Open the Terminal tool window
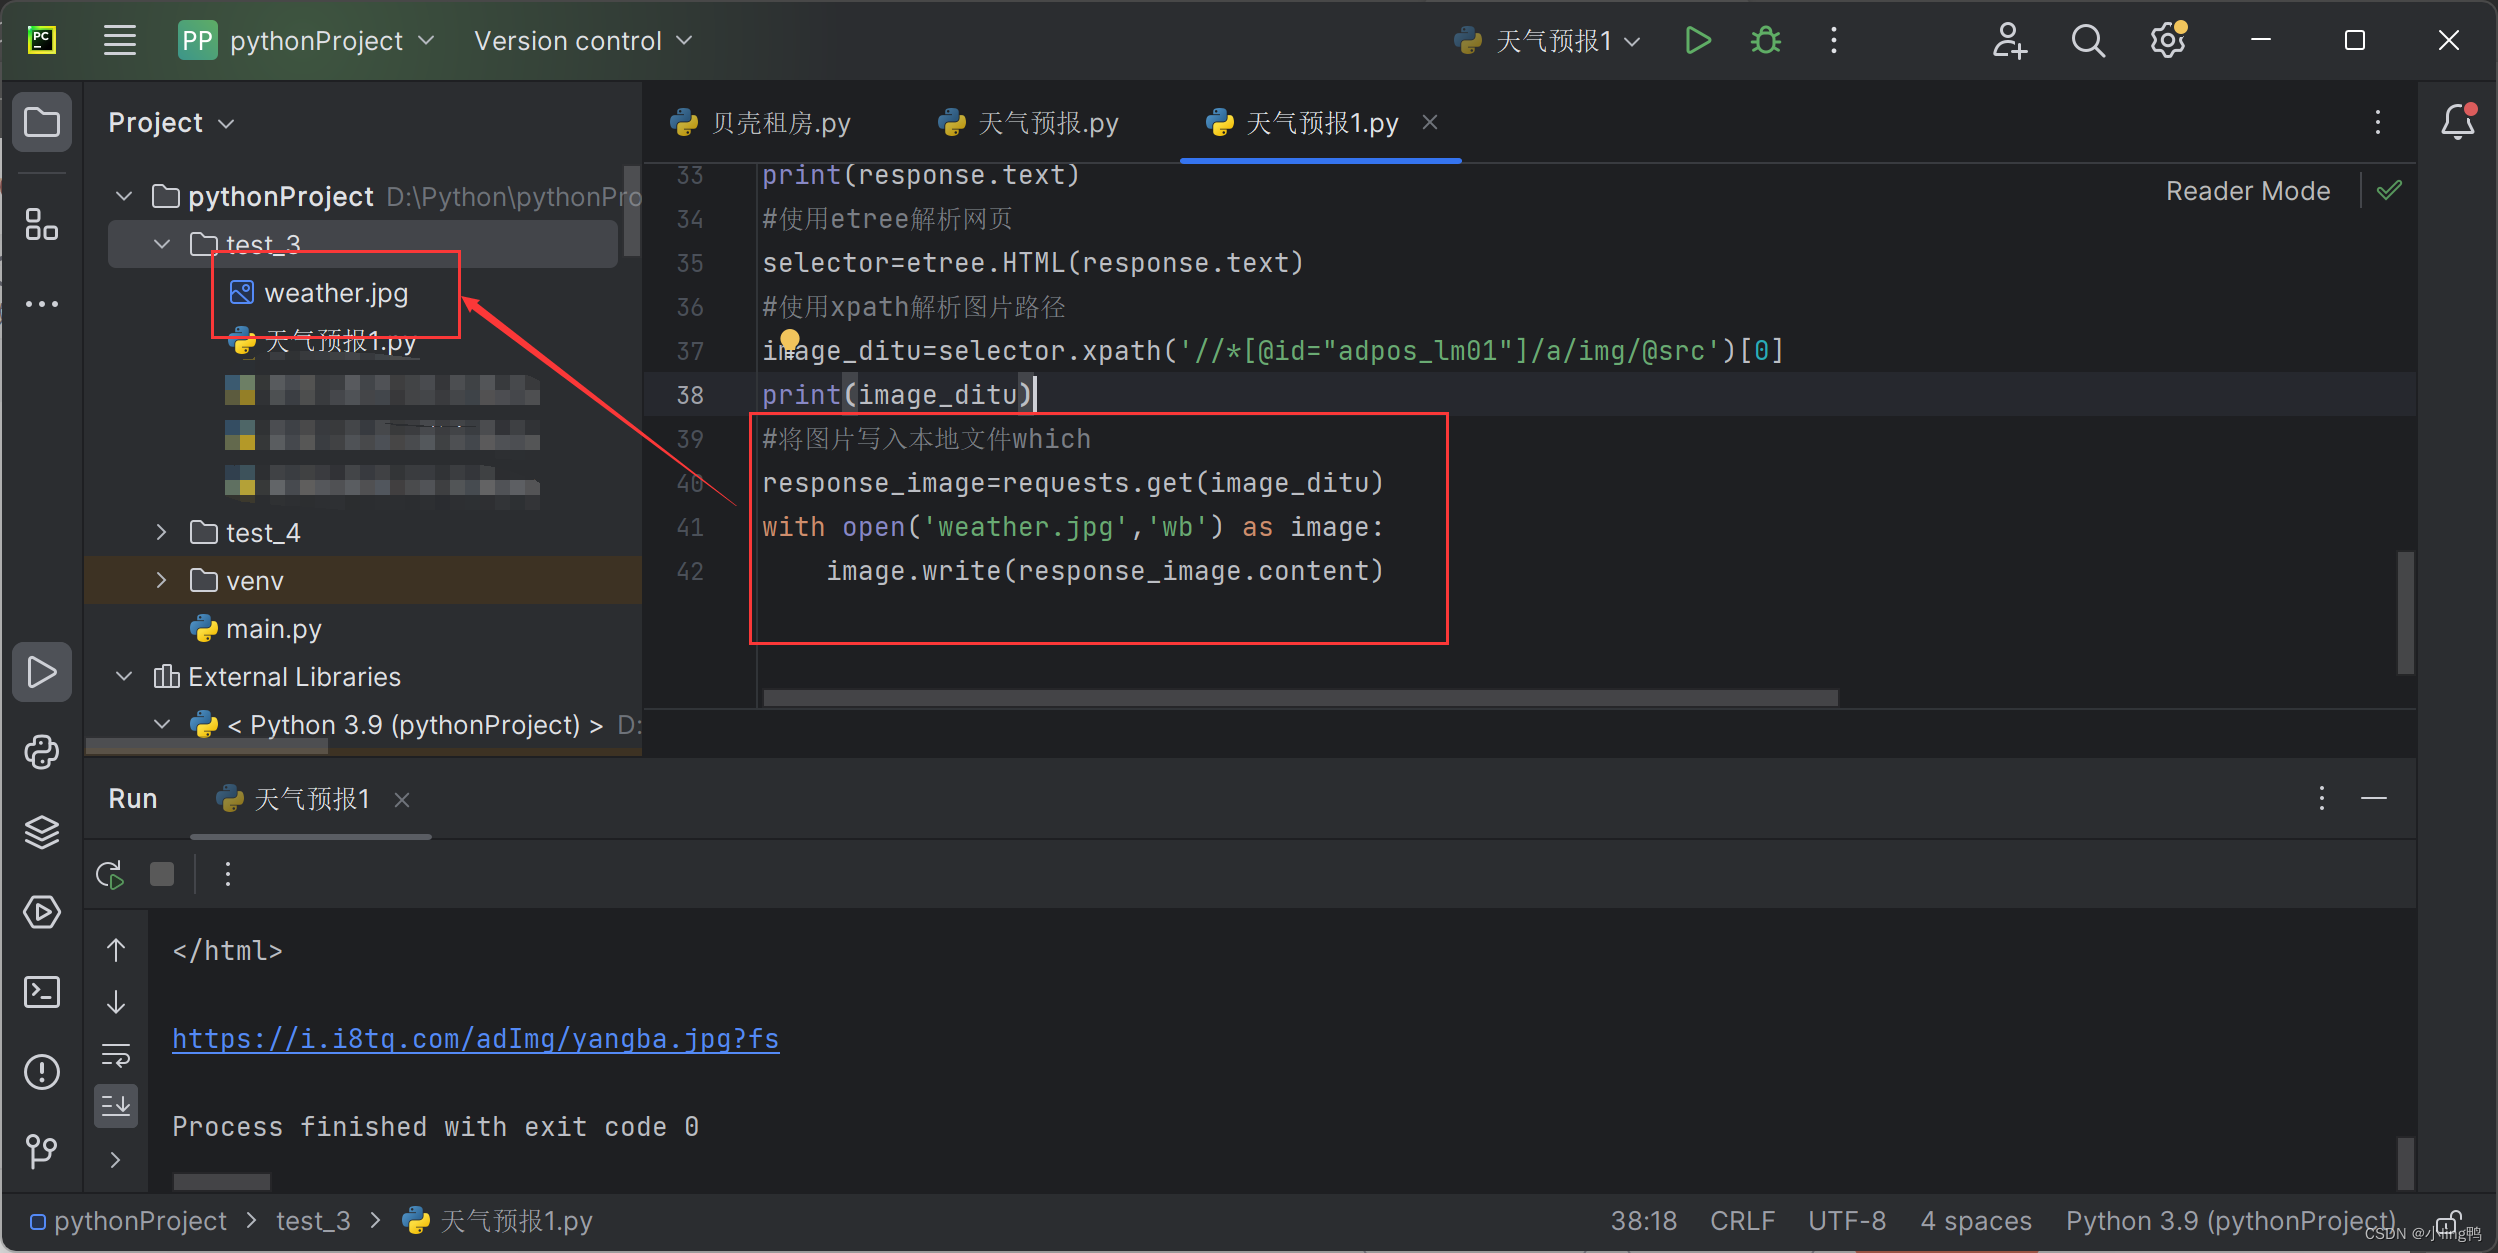Image resolution: width=2498 pixels, height=1253 pixels. point(42,992)
